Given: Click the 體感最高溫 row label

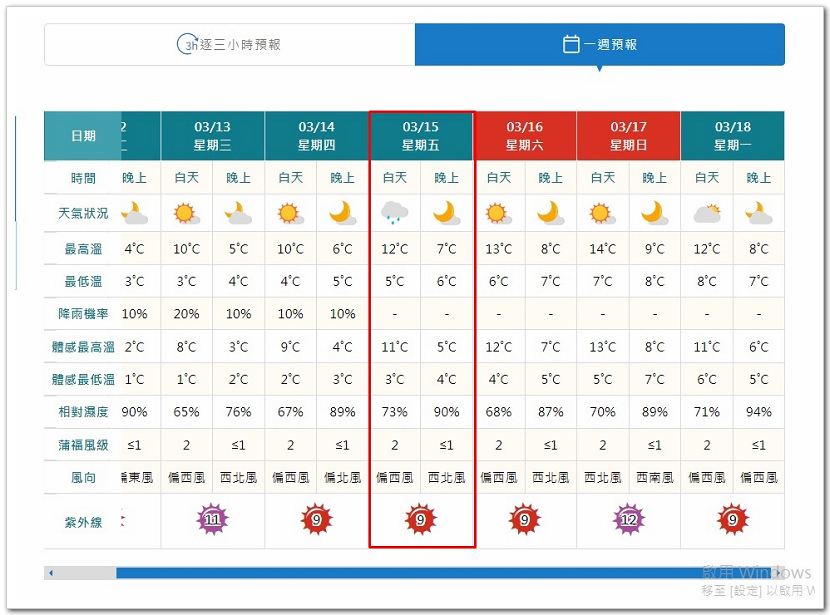Looking at the screenshot, I should click(x=83, y=347).
